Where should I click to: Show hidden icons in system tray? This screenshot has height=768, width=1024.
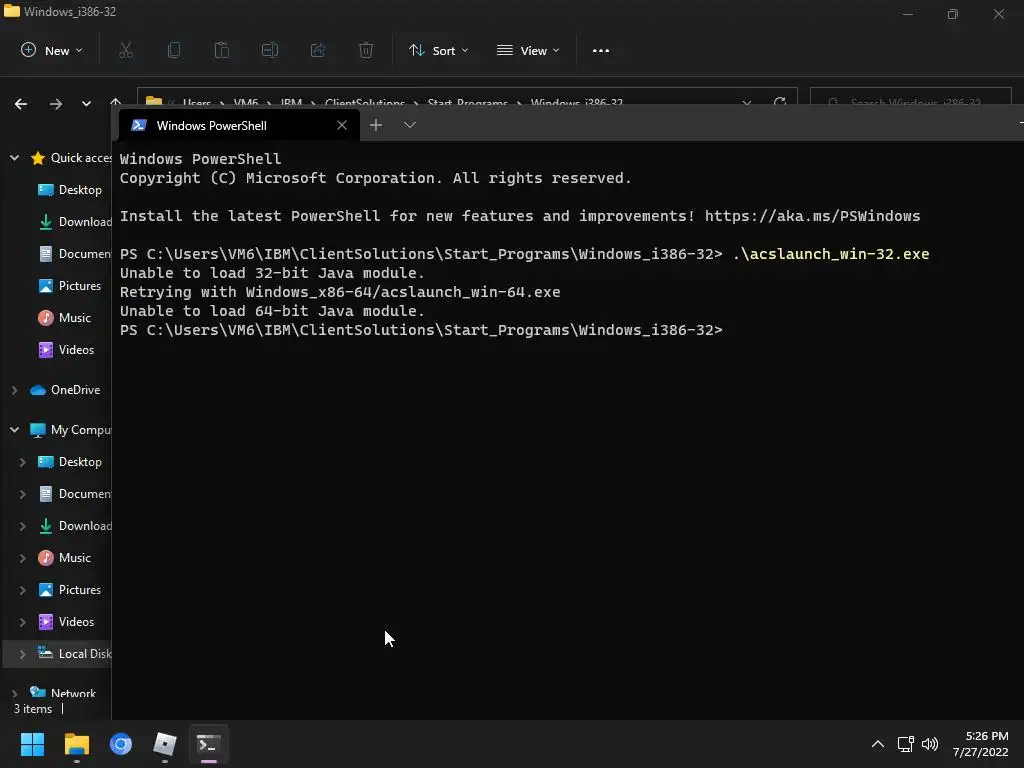point(878,744)
